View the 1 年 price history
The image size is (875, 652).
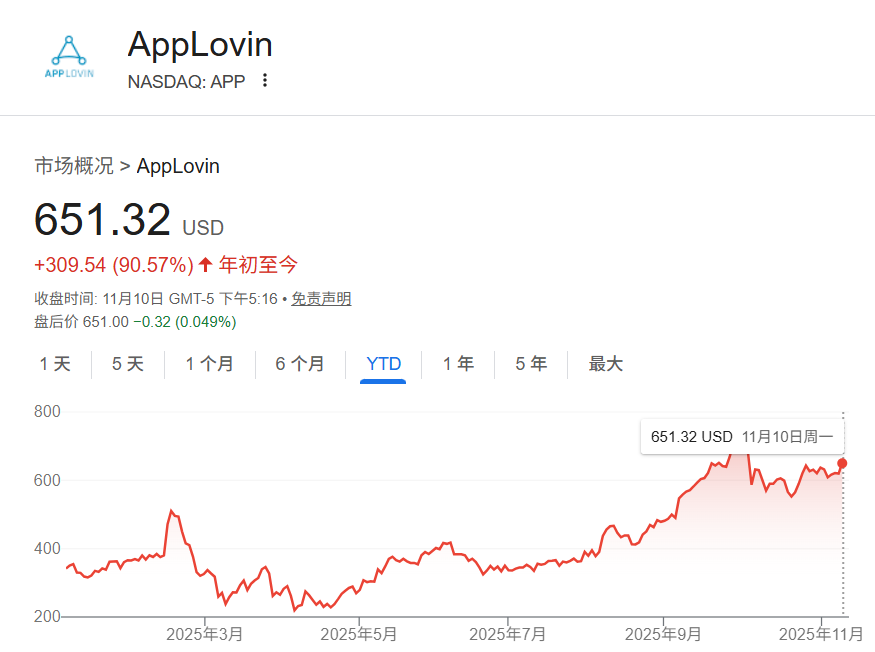pyautogui.click(x=458, y=364)
